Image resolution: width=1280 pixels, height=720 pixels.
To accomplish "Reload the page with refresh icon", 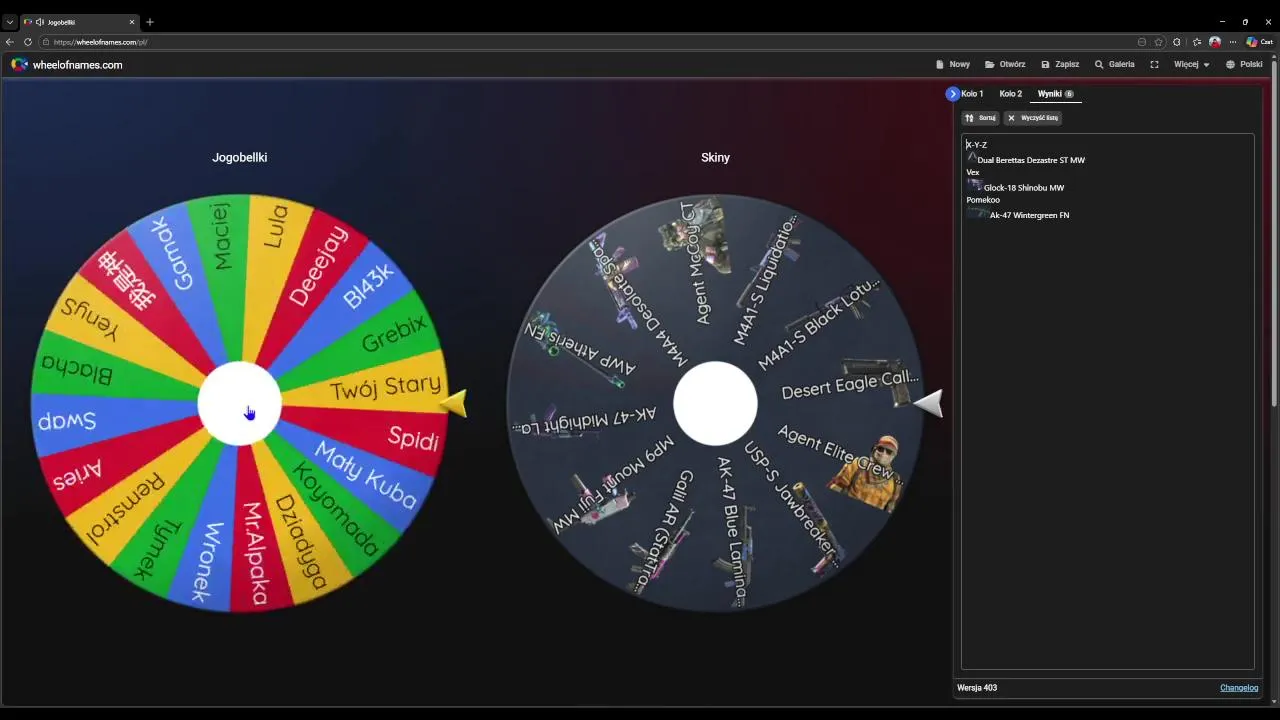I will [x=28, y=42].
